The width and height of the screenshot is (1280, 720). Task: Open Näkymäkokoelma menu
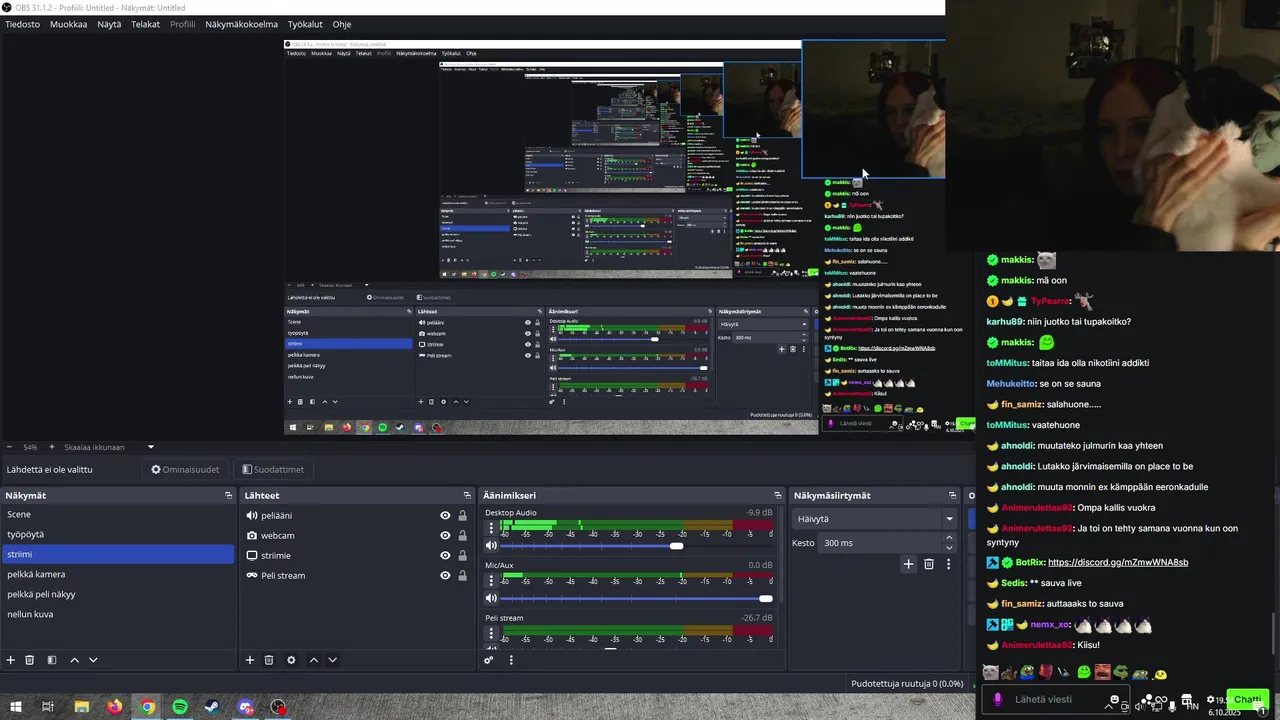point(241,24)
